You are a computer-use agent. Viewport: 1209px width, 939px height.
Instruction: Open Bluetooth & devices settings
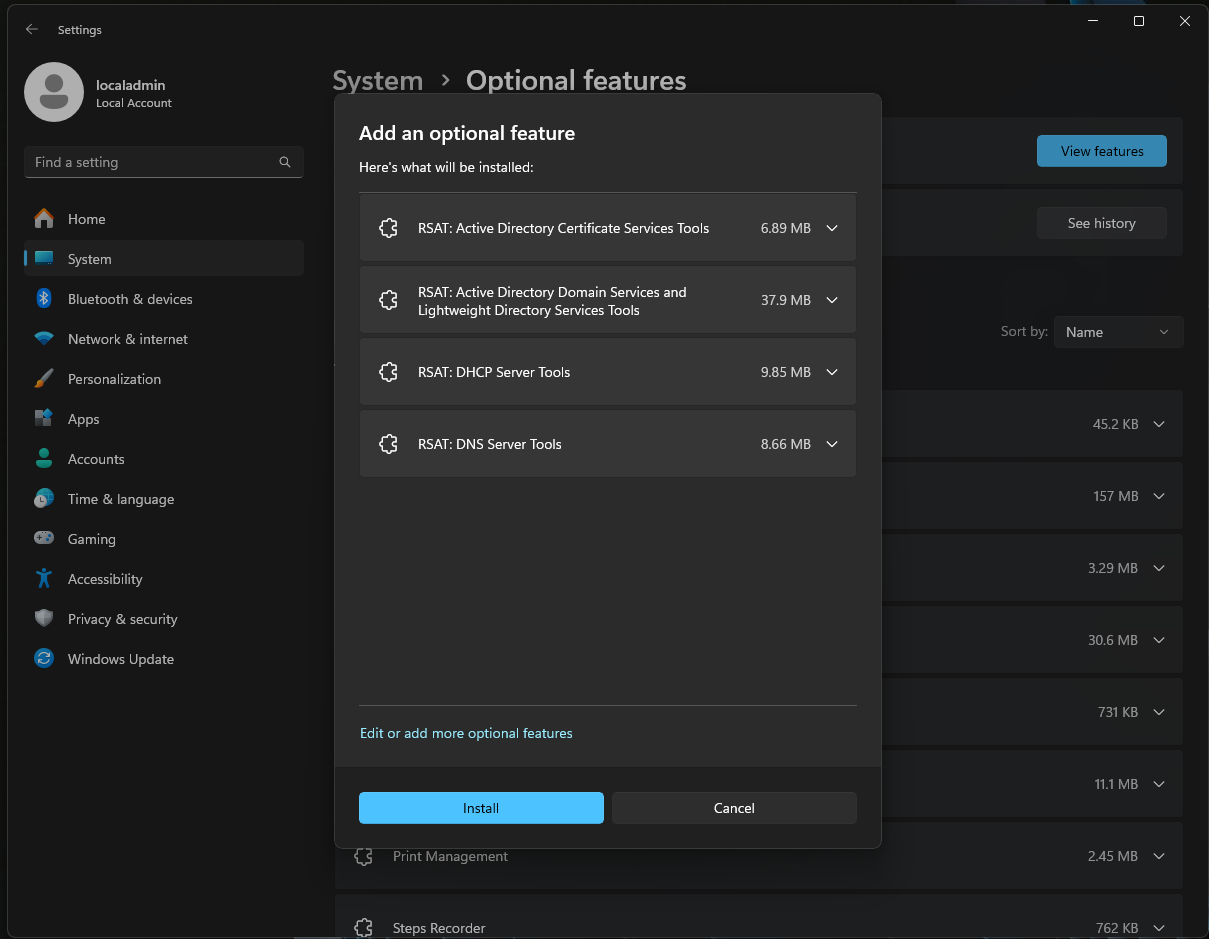pyautogui.click(x=129, y=299)
